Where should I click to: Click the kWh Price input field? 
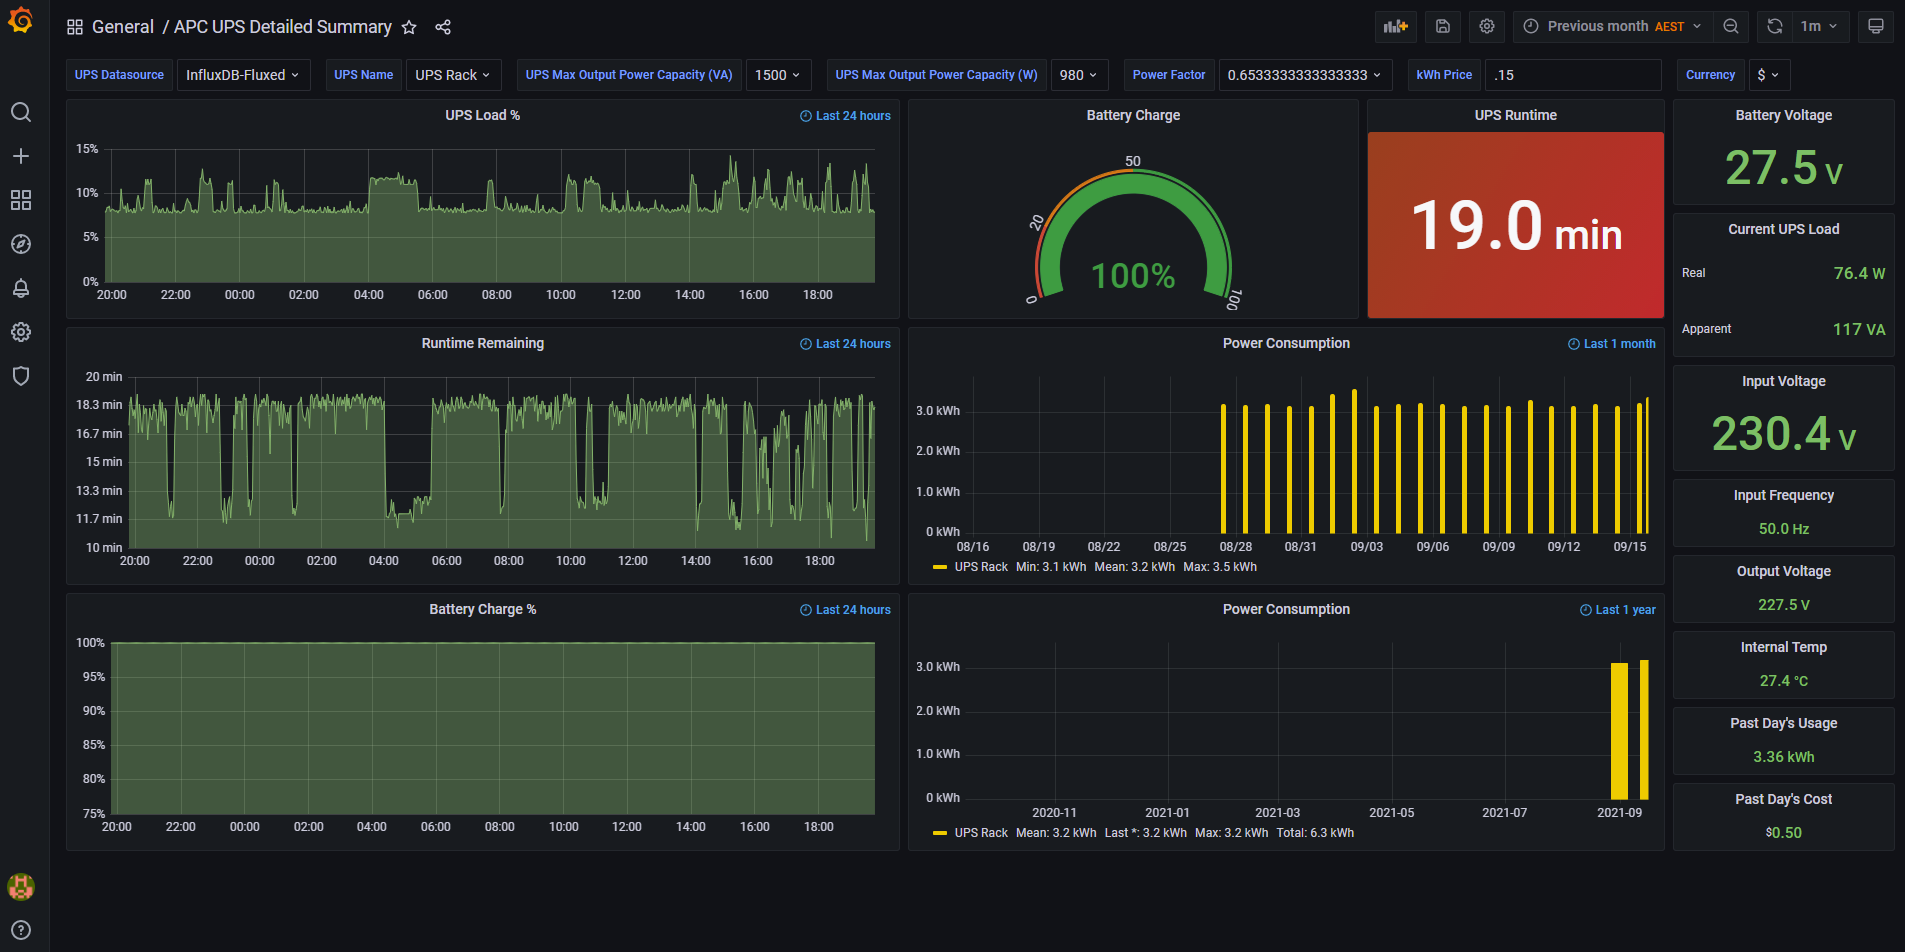coord(1572,75)
